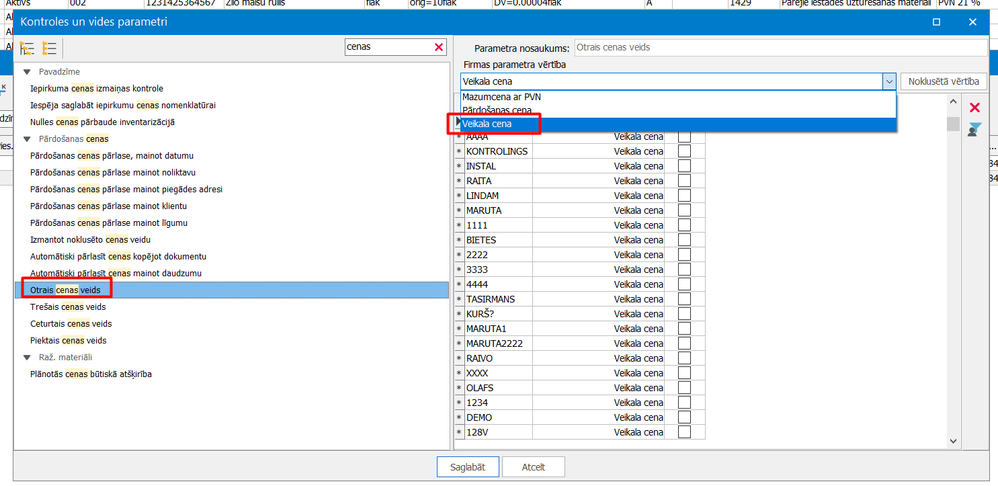The width and height of the screenshot is (998, 486).
Task: Click the user filter icon beside user list
Action: pyautogui.click(x=974, y=130)
